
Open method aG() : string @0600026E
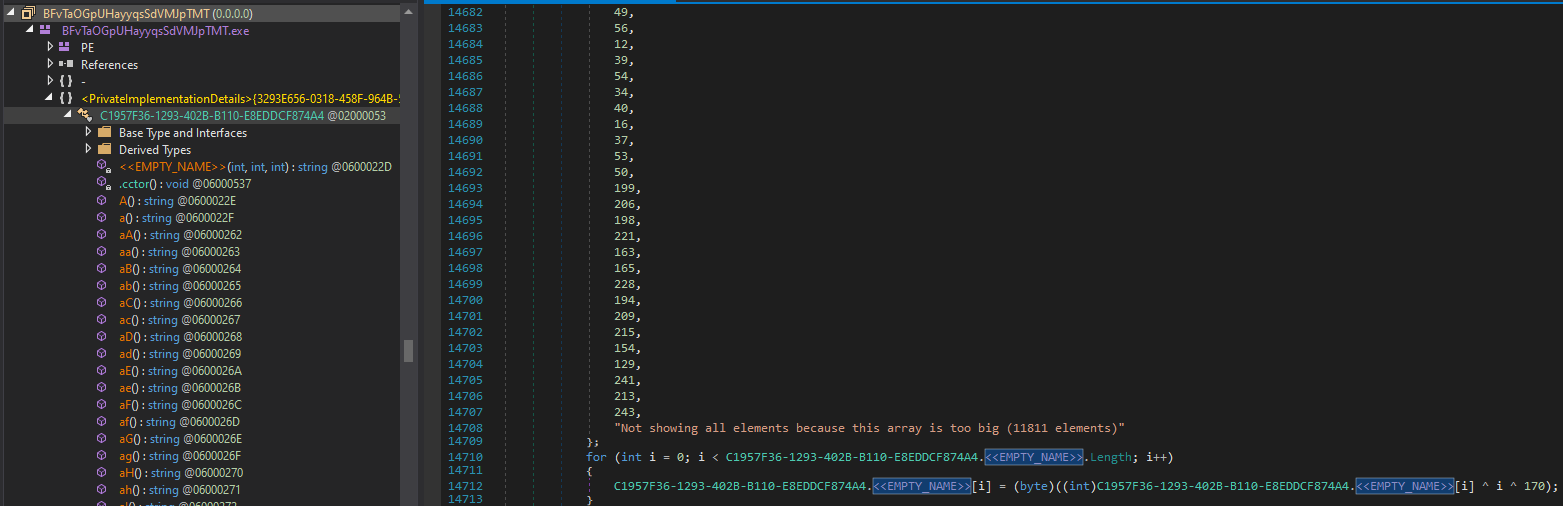click(180, 438)
